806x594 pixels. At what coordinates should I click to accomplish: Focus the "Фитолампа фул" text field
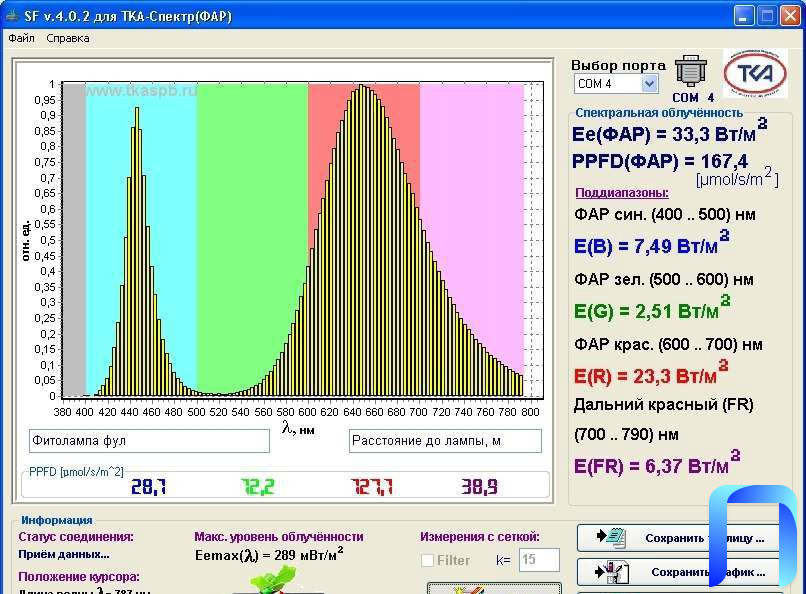[150, 441]
